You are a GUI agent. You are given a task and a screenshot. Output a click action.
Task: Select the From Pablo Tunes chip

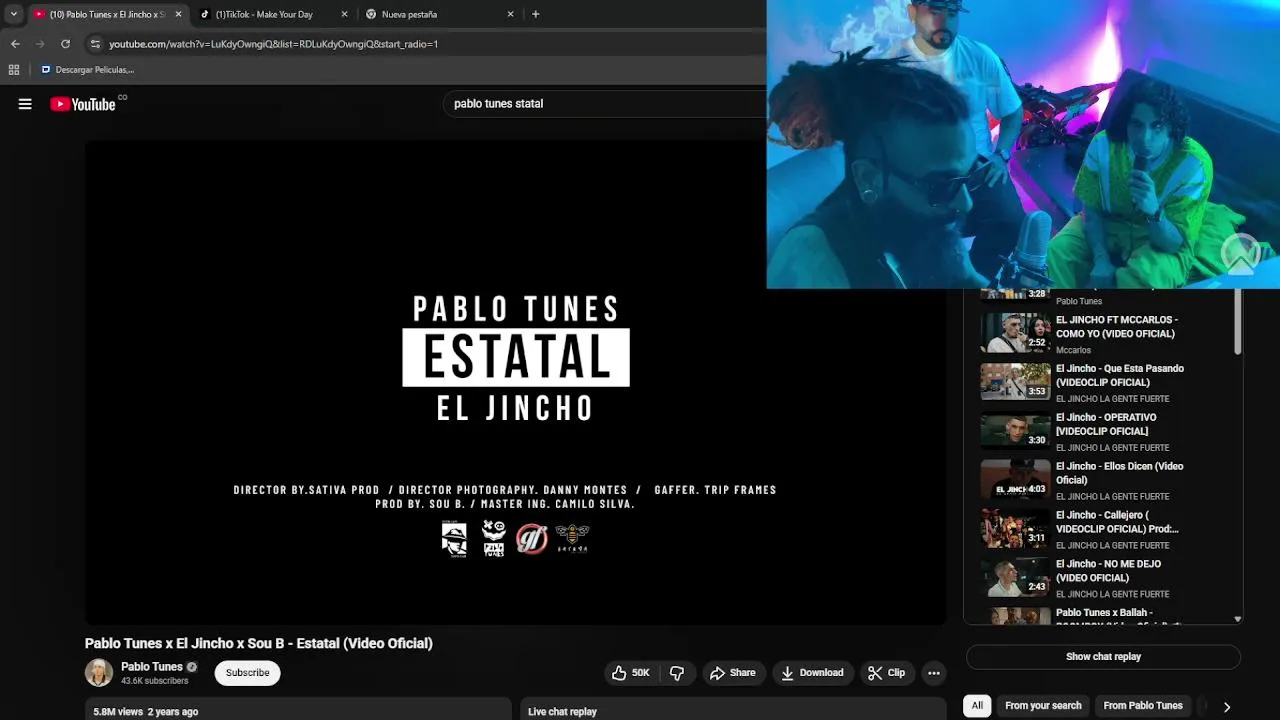pos(1143,706)
